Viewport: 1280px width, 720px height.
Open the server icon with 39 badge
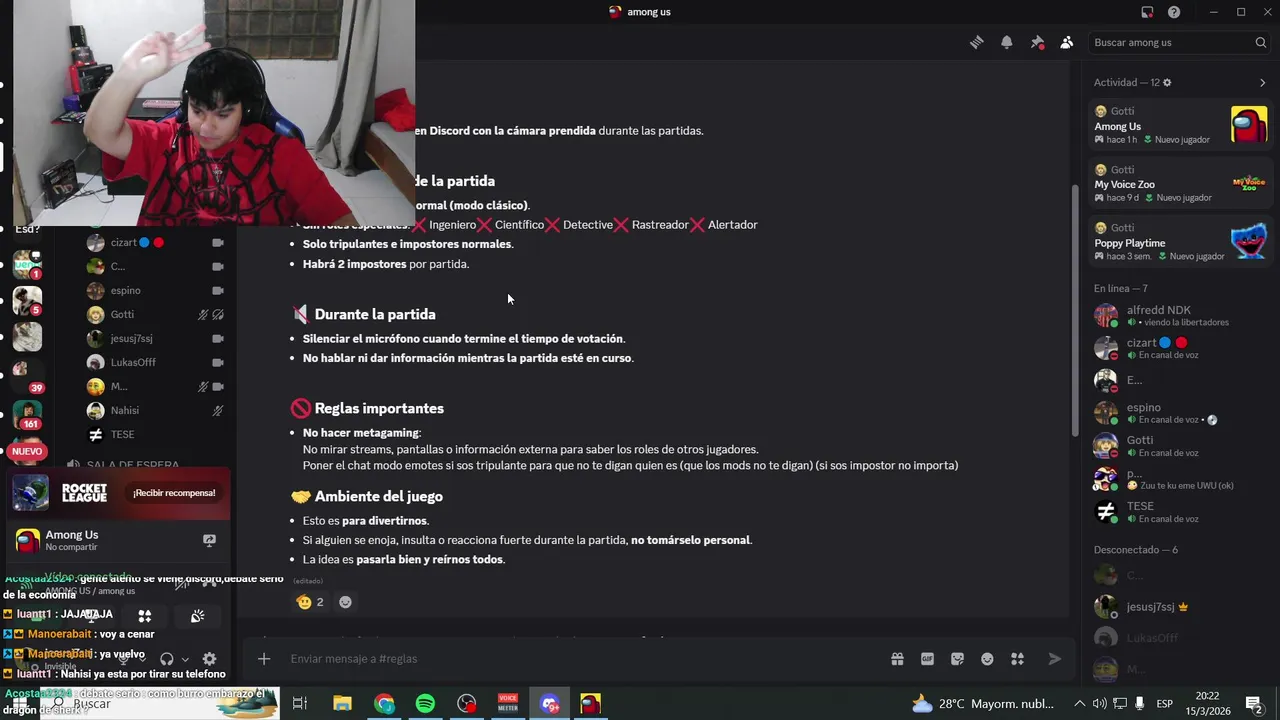pyautogui.click(x=26, y=375)
